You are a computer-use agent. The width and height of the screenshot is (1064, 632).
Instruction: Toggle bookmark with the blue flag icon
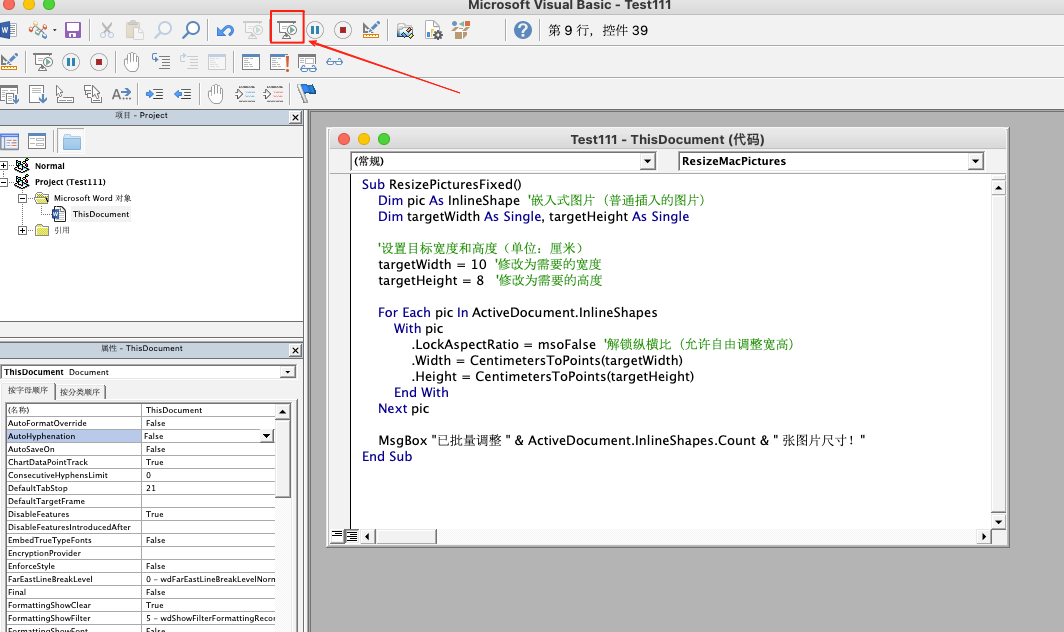[307, 93]
